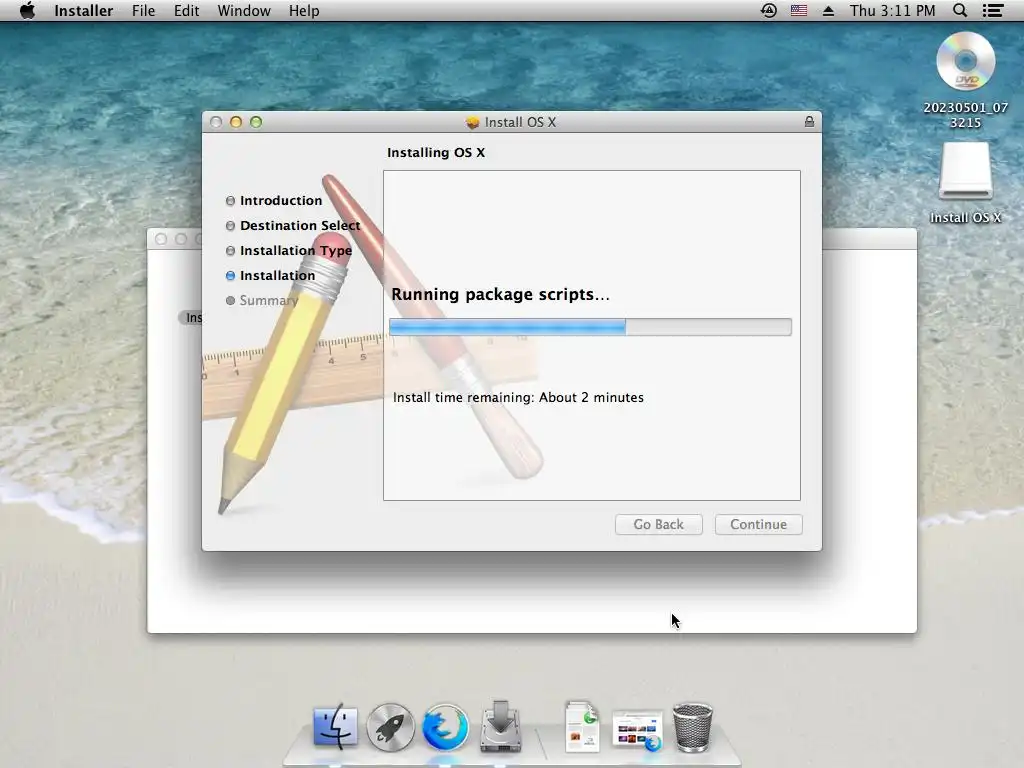This screenshot has width=1024, height=768.
Task: Open the Apple menu
Action: (x=27, y=10)
